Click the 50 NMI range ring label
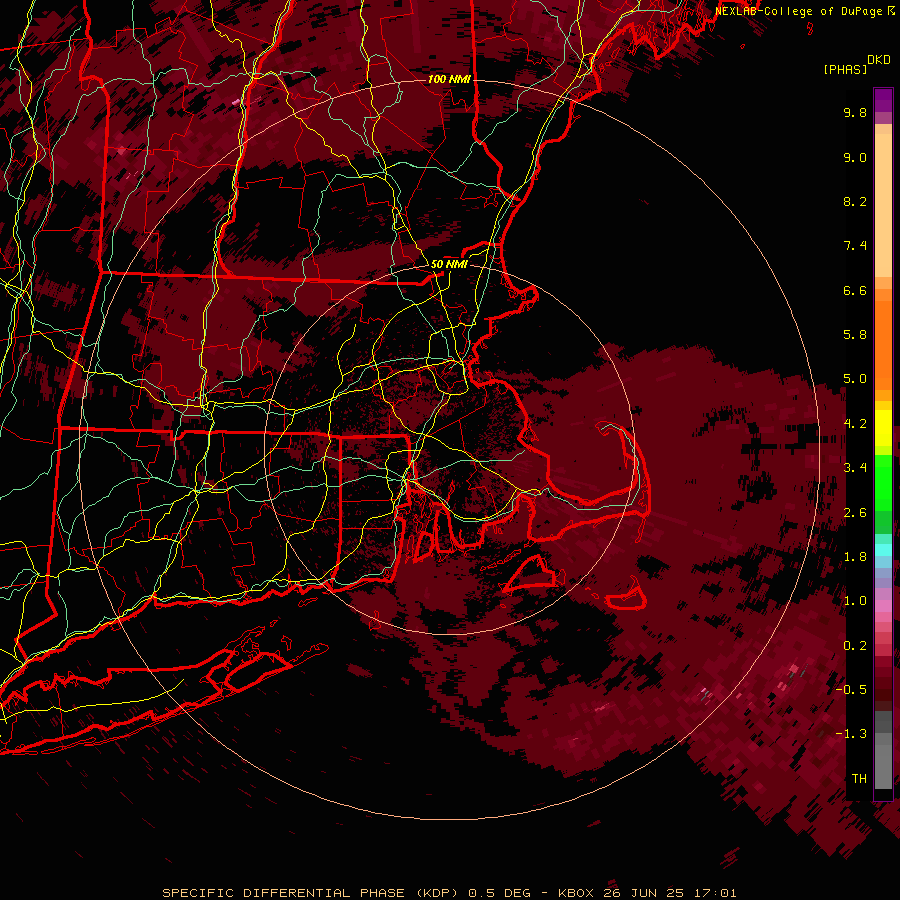900x900 pixels. 449,264
